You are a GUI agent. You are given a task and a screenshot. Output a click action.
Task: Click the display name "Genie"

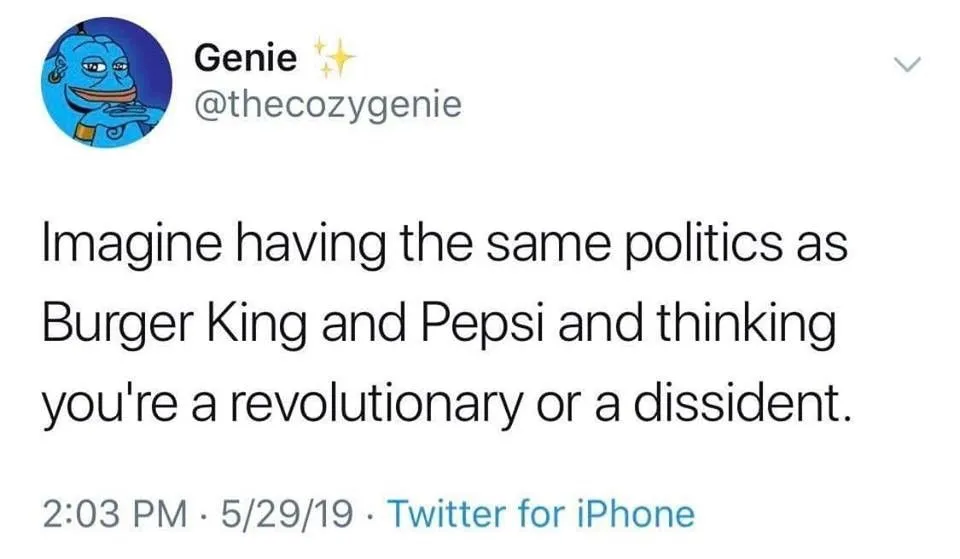245,58
